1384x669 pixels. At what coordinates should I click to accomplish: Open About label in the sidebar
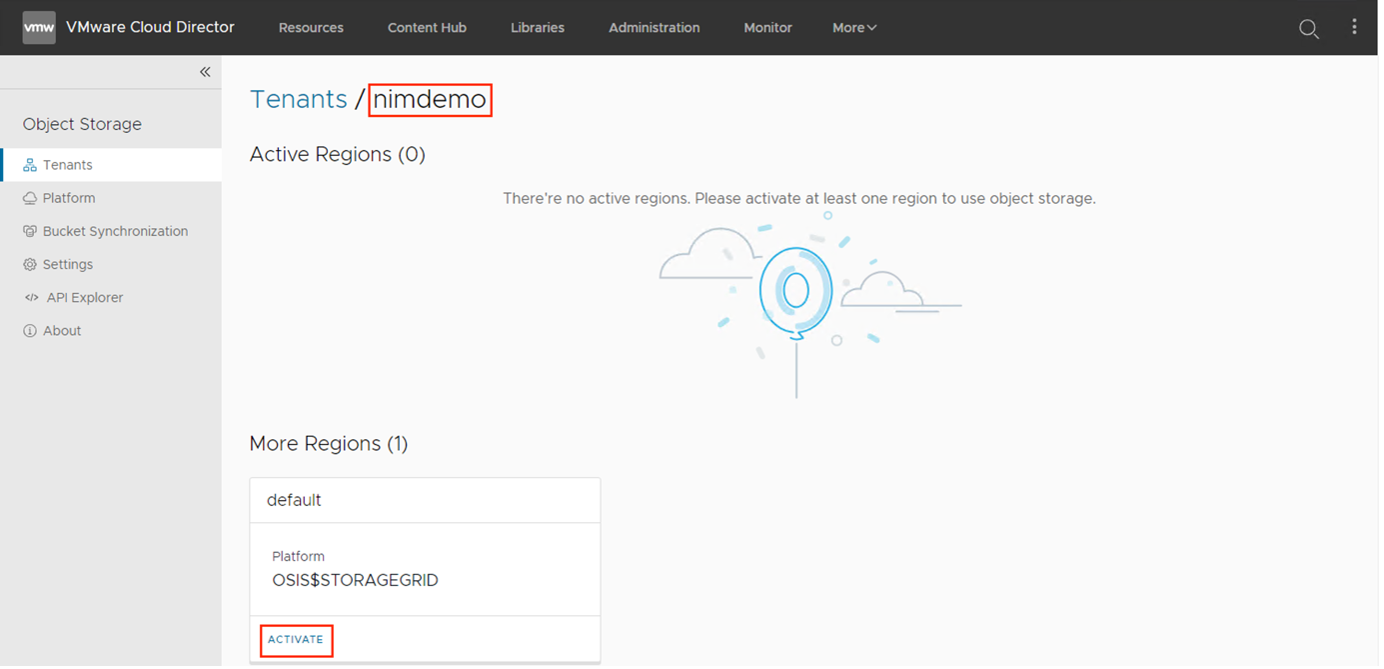[x=62, y=331]
